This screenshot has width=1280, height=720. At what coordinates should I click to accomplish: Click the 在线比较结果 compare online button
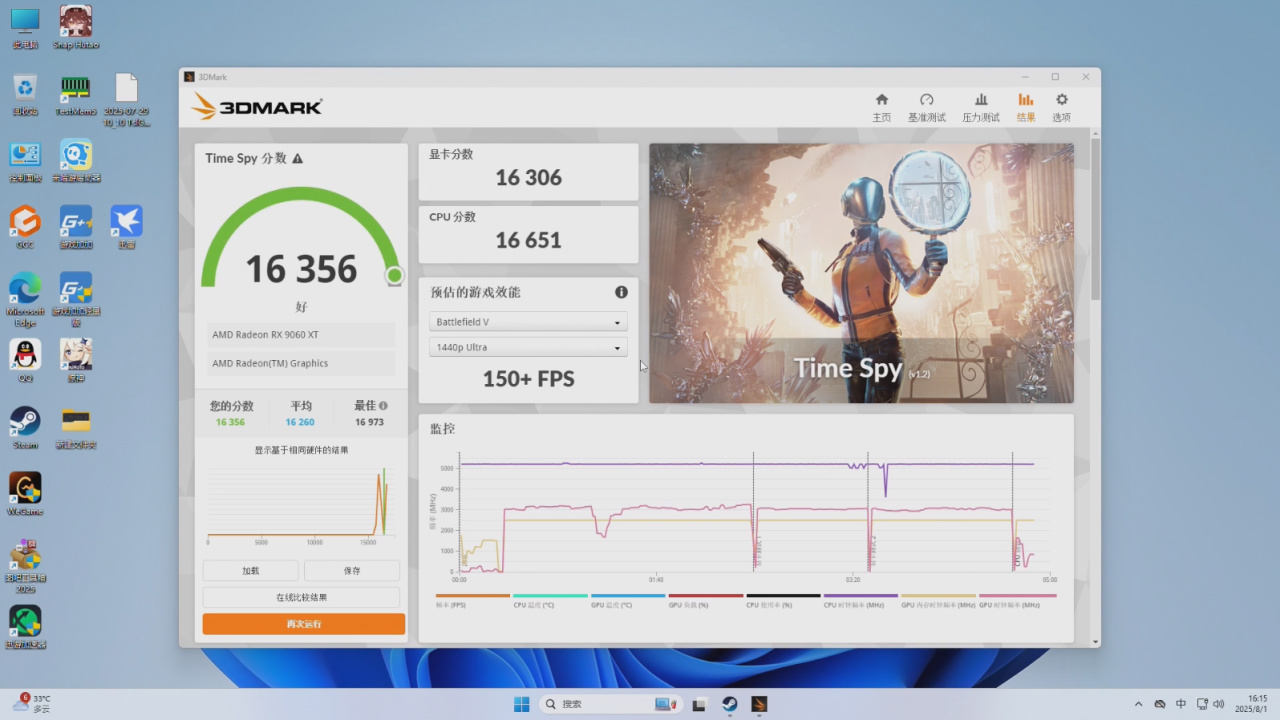301,597
